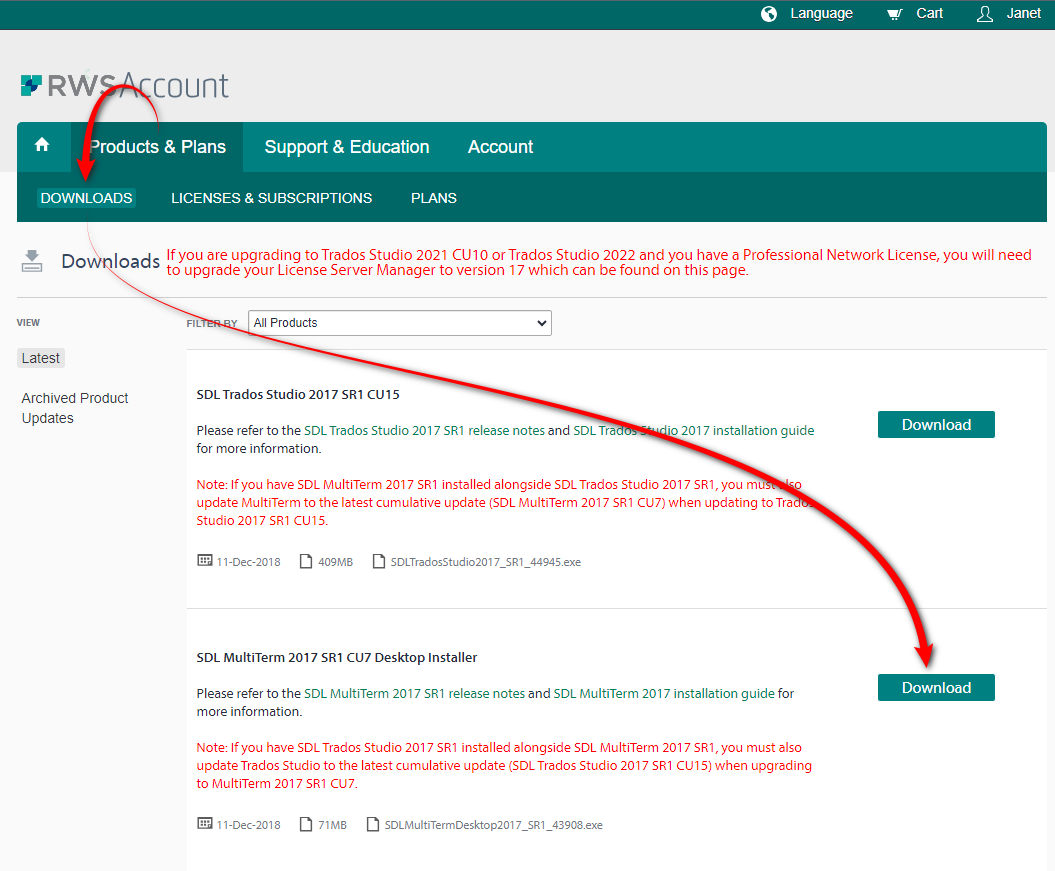Open SDL Trados Studio 2017 installation guide

coord(694,430)
